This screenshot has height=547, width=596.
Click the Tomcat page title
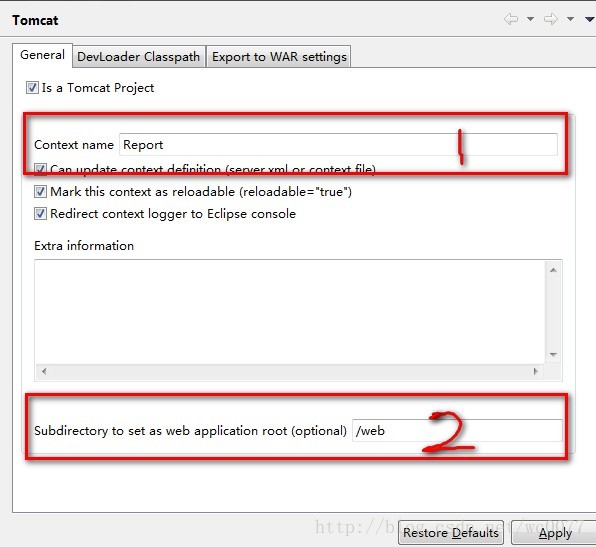35,20
